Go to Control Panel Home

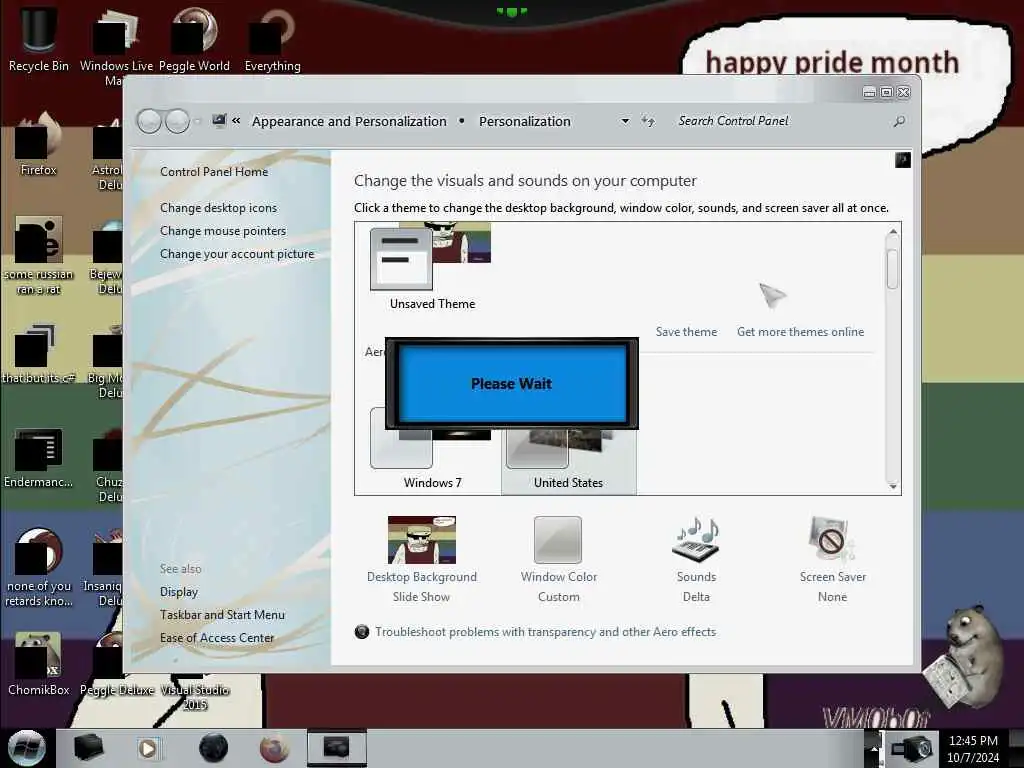coord(214,172)
